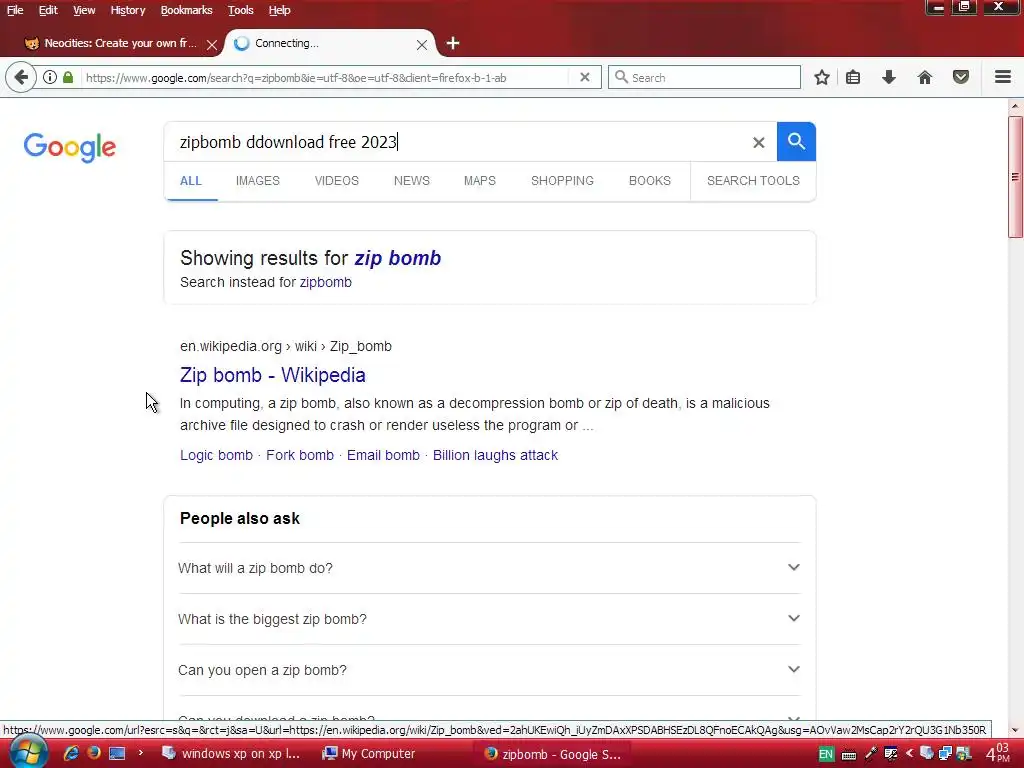This screenshot has width=1024, height=768.
Task: Open the Help menu
Action: coord(280,10)
